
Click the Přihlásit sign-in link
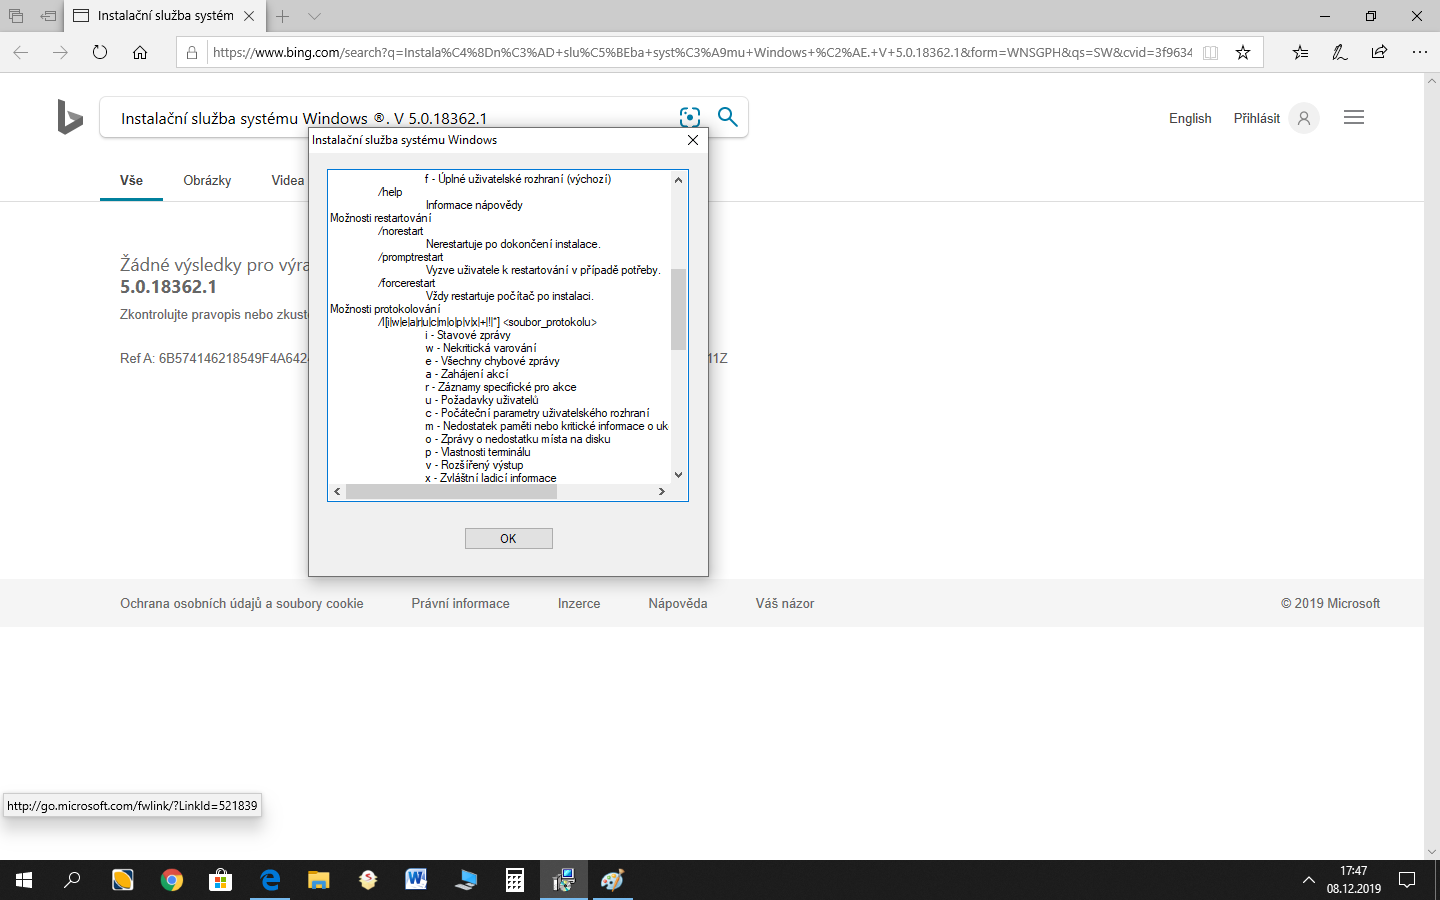(x=1257, y=118)
